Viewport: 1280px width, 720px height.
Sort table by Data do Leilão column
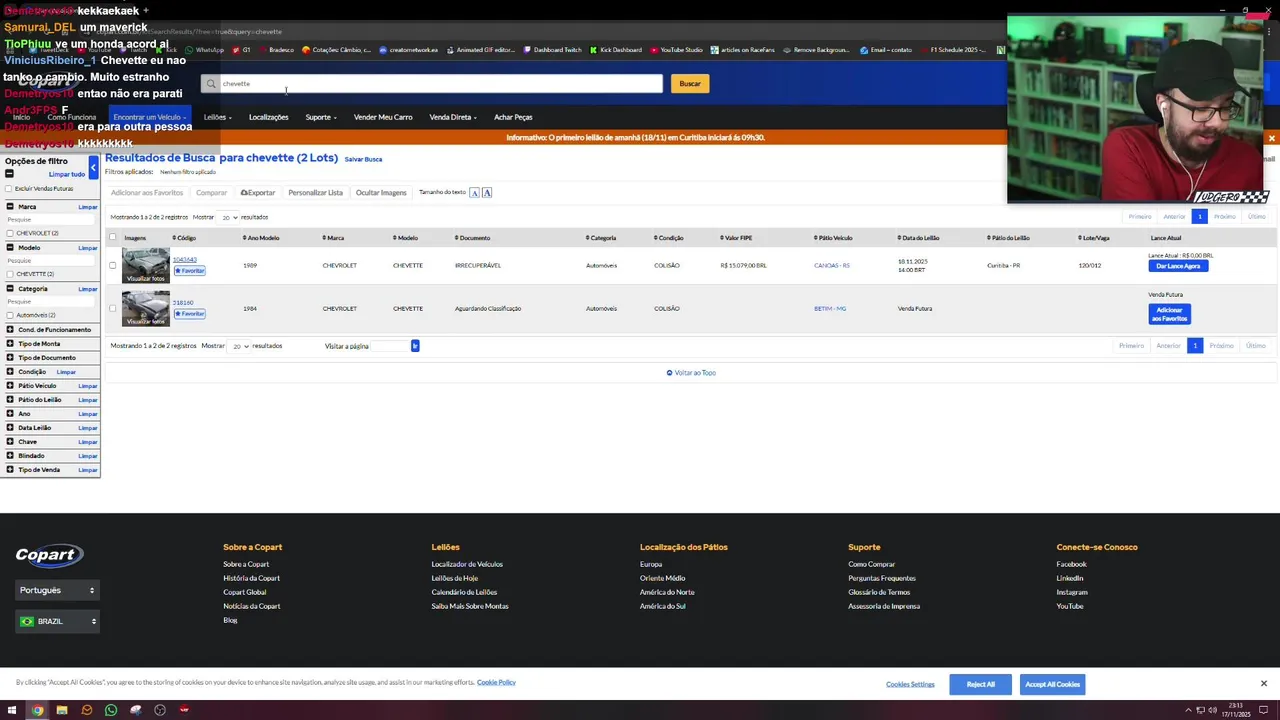pyautogui.click(x=919, y=238)
